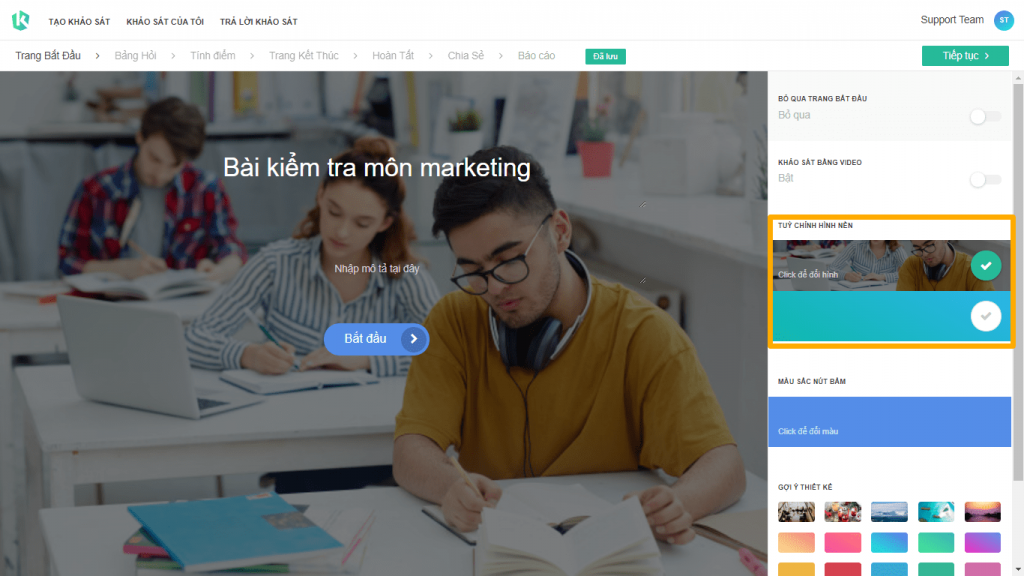Enable the Khảo sát bằng video switch
Viewport: 1024px width, 576px height.
[985, 180]
